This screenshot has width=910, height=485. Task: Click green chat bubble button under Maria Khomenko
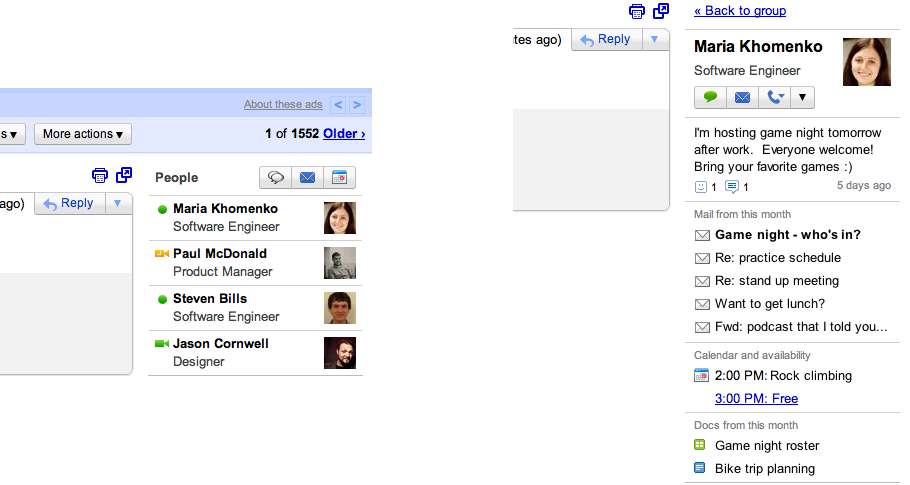[x=711, y=97]
